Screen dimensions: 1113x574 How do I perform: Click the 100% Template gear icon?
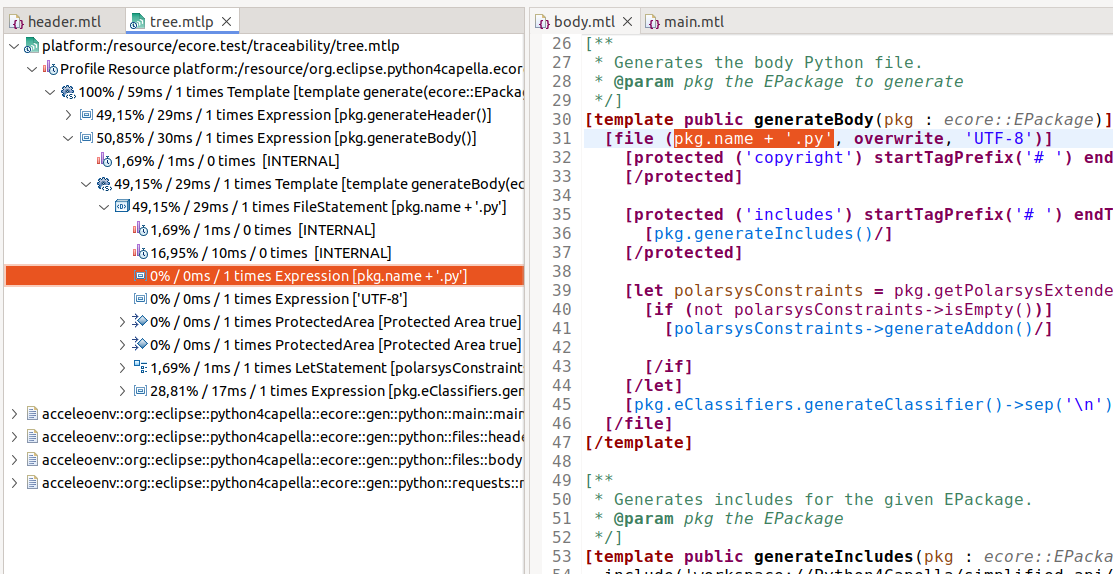pos(69,92)
